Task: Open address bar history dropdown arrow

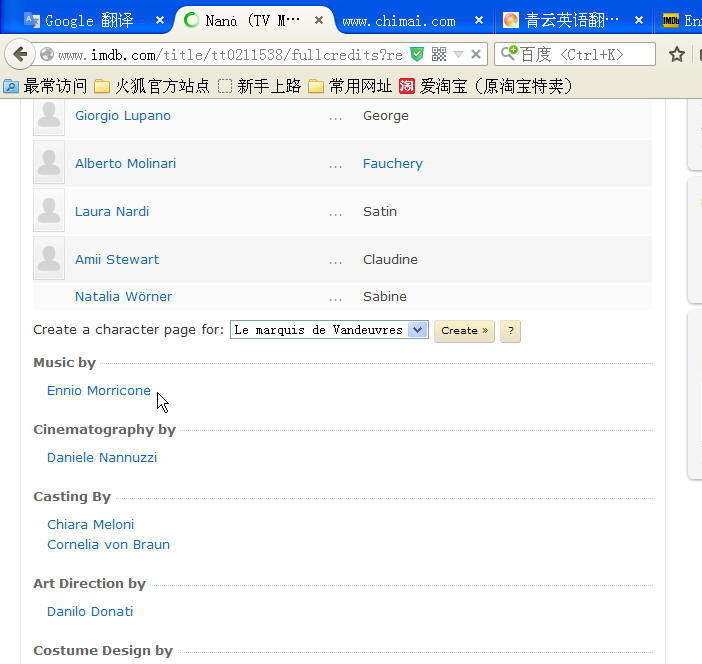Action: (458, 55)
